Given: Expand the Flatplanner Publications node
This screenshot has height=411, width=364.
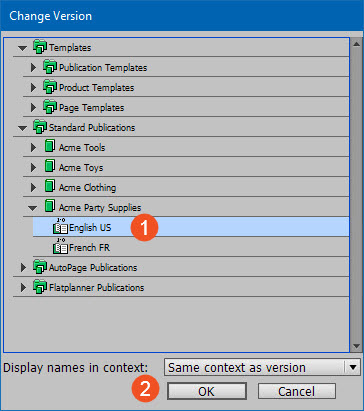Looking at the screenshot, I should click(23, 287).
